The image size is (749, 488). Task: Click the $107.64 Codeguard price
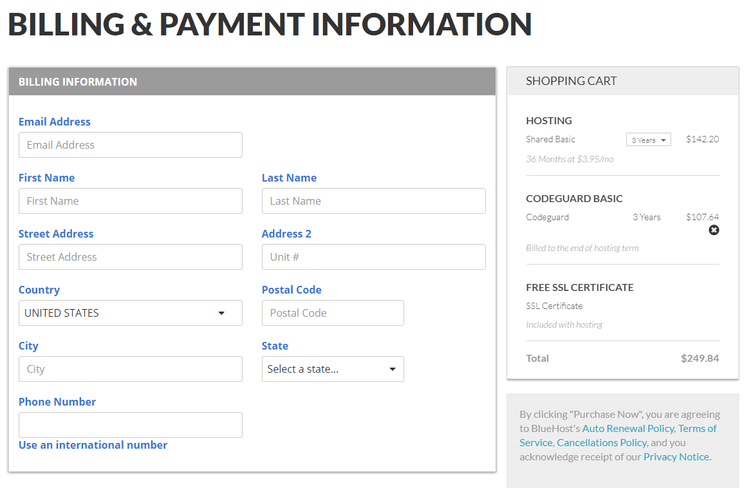(x=702, y=217)
